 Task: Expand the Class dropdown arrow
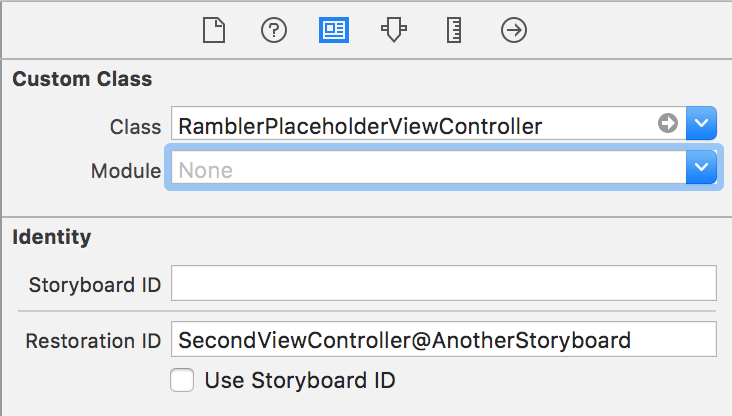702,124
